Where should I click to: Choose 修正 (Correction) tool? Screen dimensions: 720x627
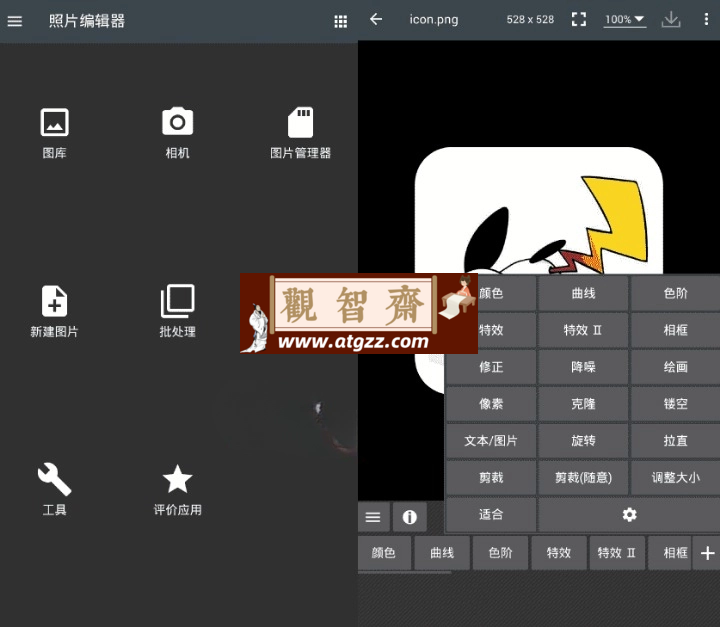[x=491, y=367]
